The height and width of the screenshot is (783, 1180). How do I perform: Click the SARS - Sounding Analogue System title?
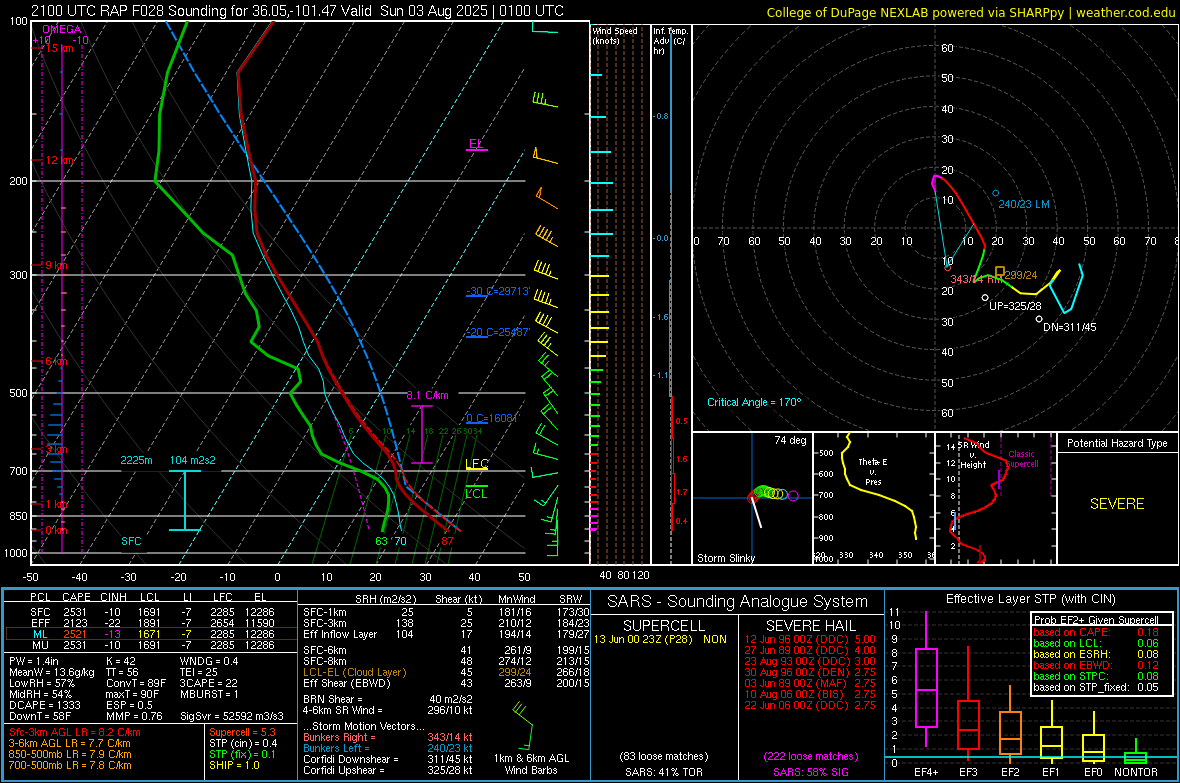click(737, 602)
